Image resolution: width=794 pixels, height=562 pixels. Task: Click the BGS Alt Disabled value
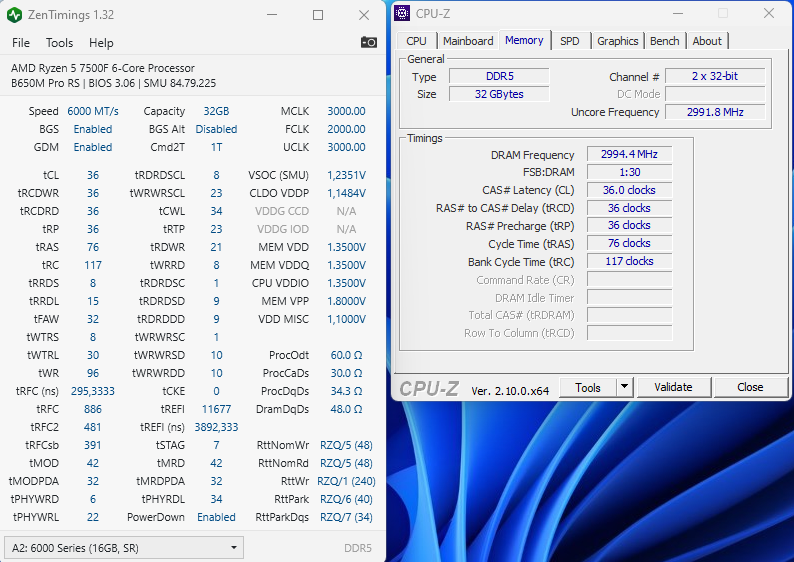point(216,129)
